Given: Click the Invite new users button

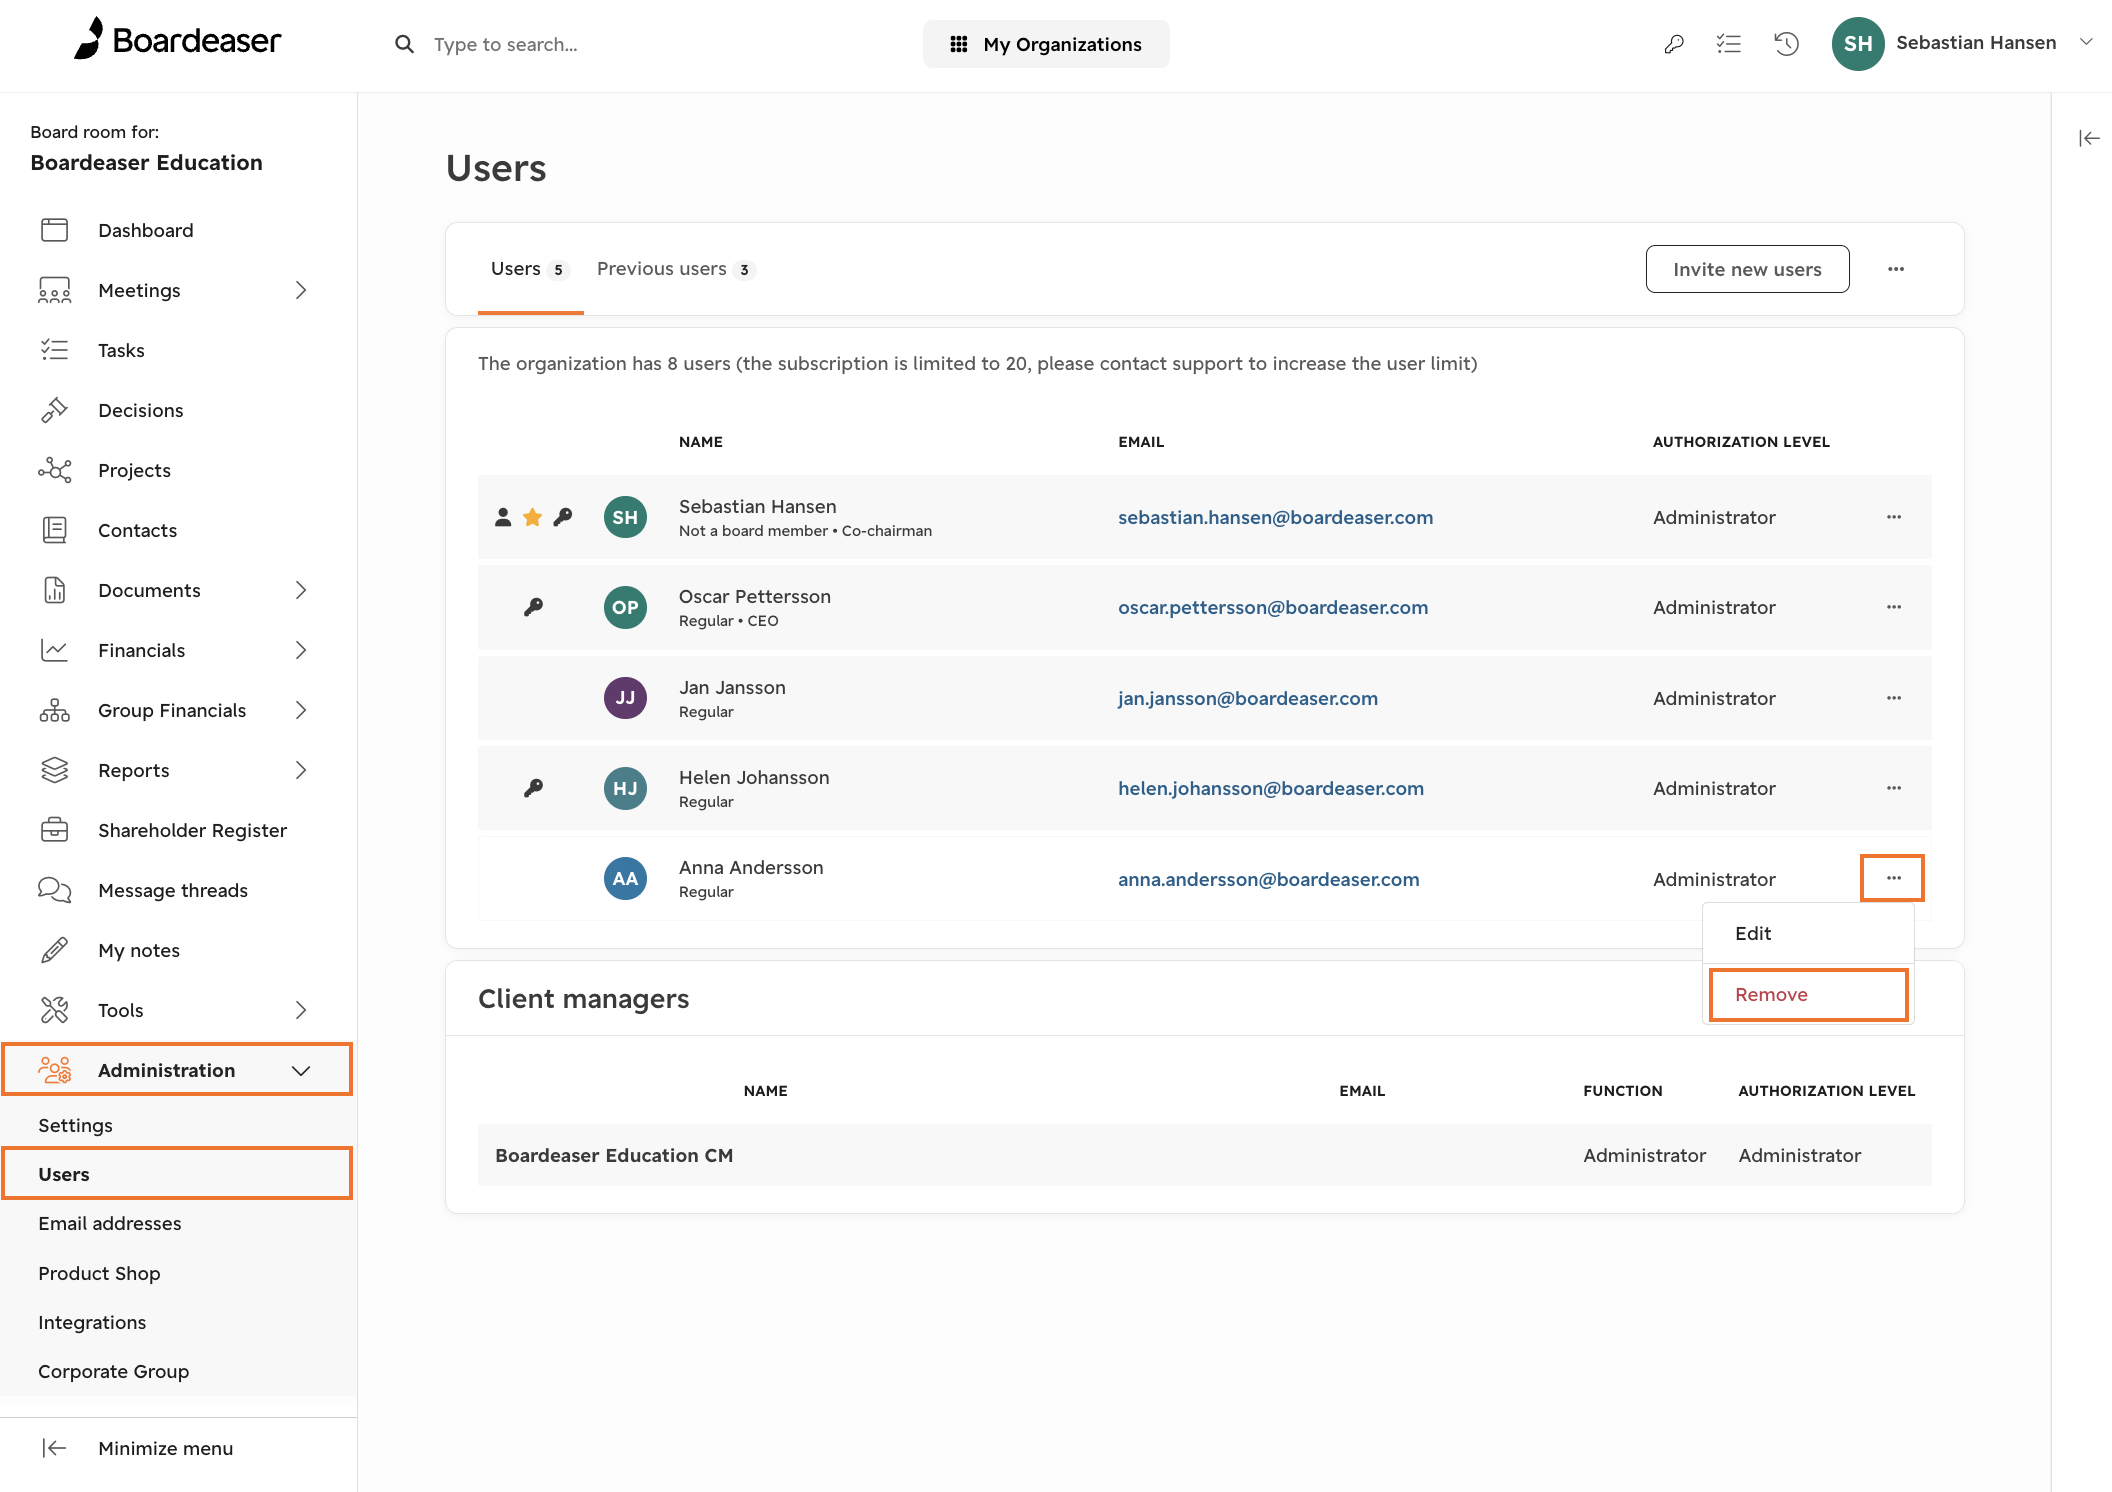Looking at the screenshot, I should click(x=1747, y=269).
